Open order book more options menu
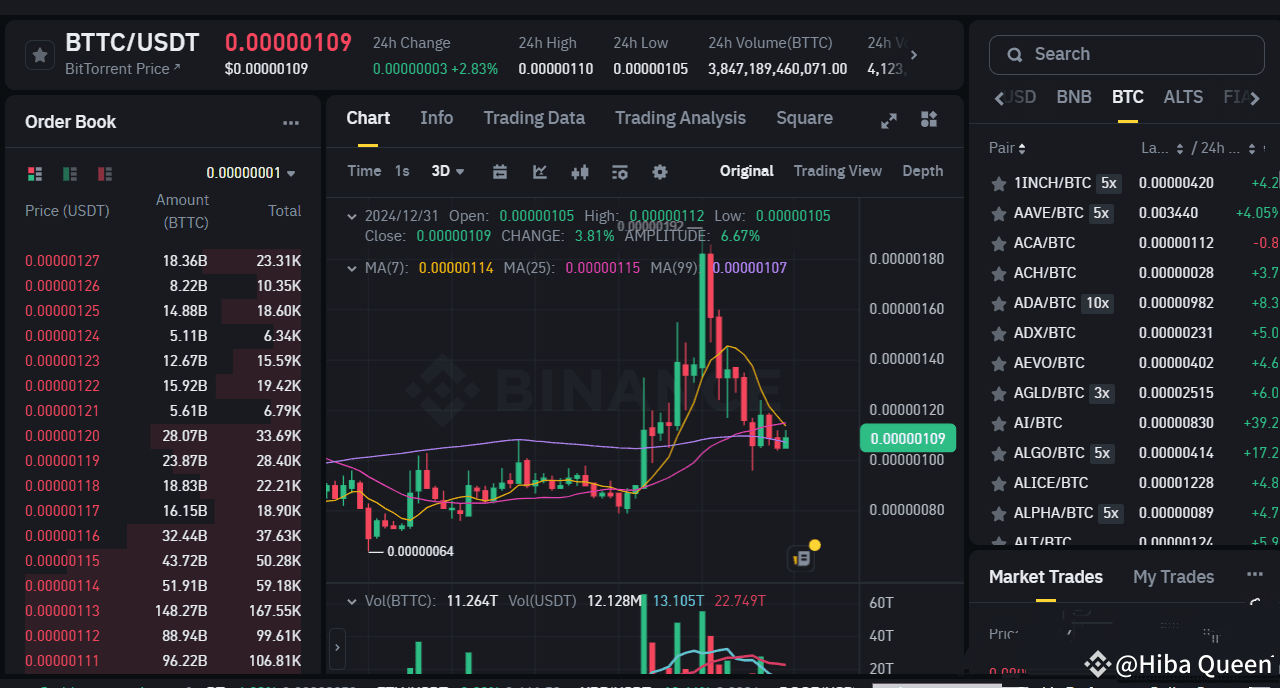The height and width of the screenshot is (688, 1280). click(291, 123)
